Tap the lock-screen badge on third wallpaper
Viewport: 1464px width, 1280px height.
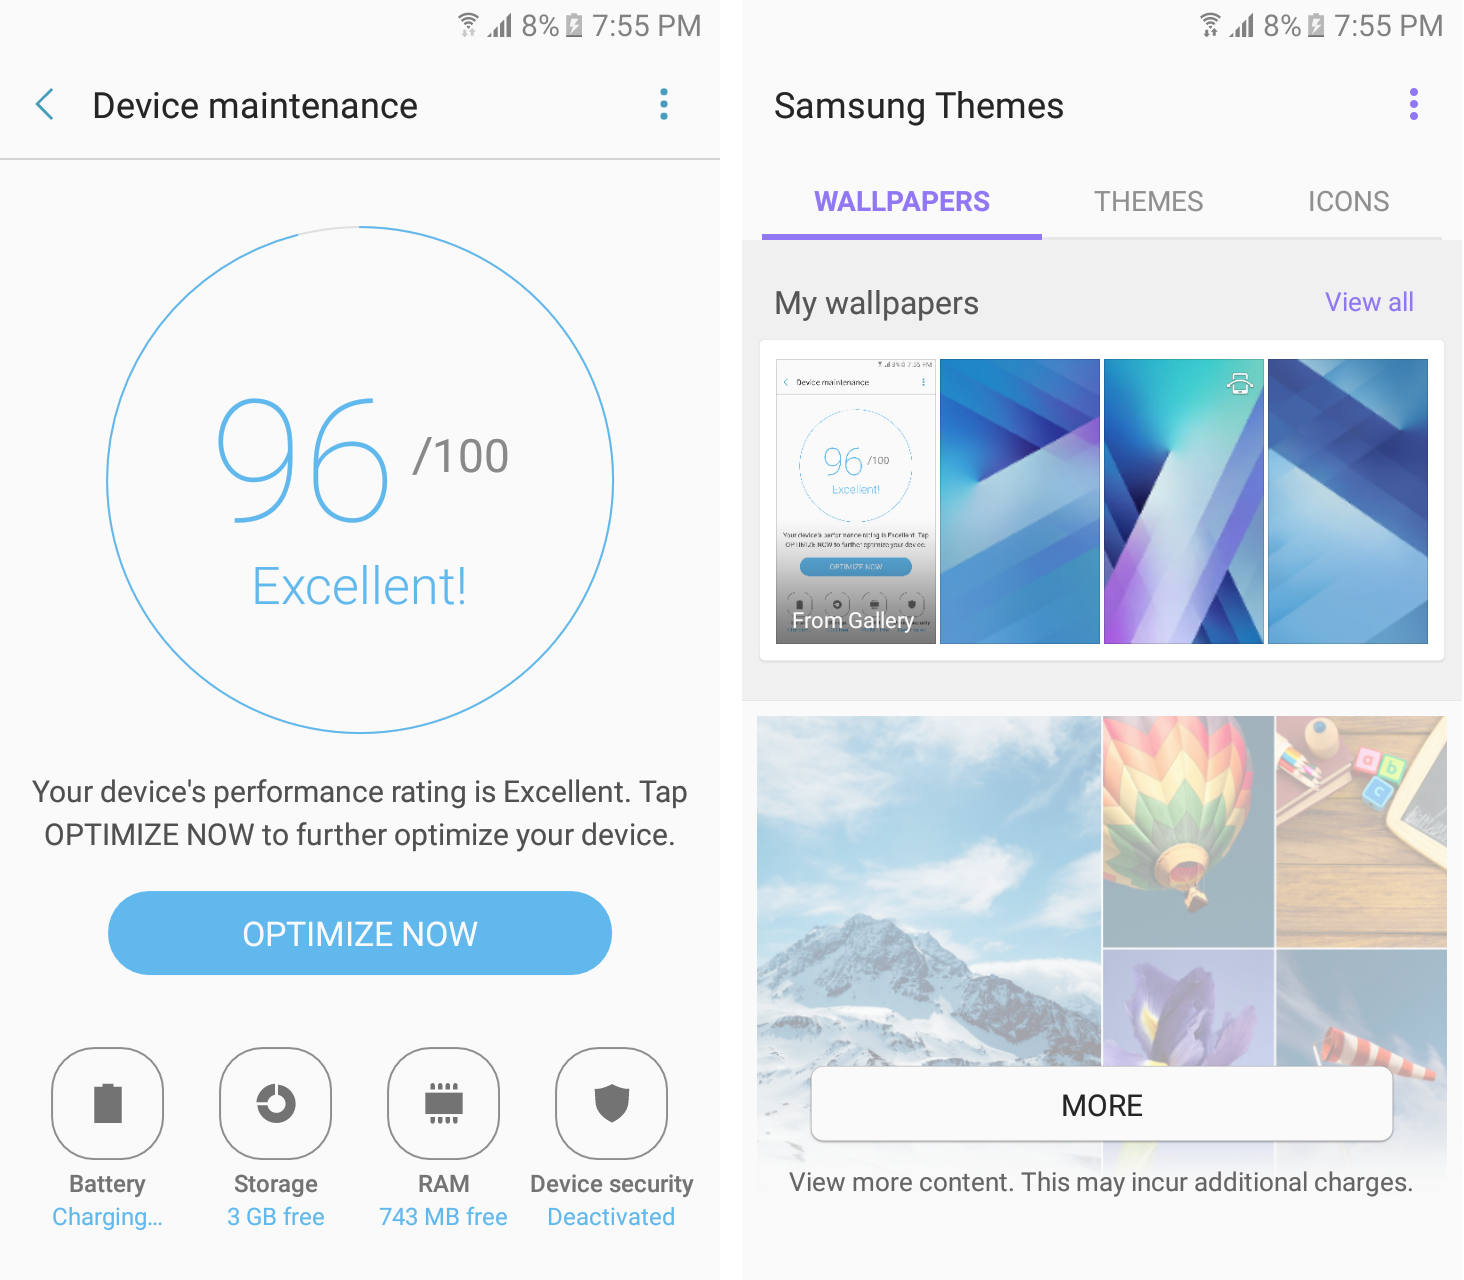1240,383
